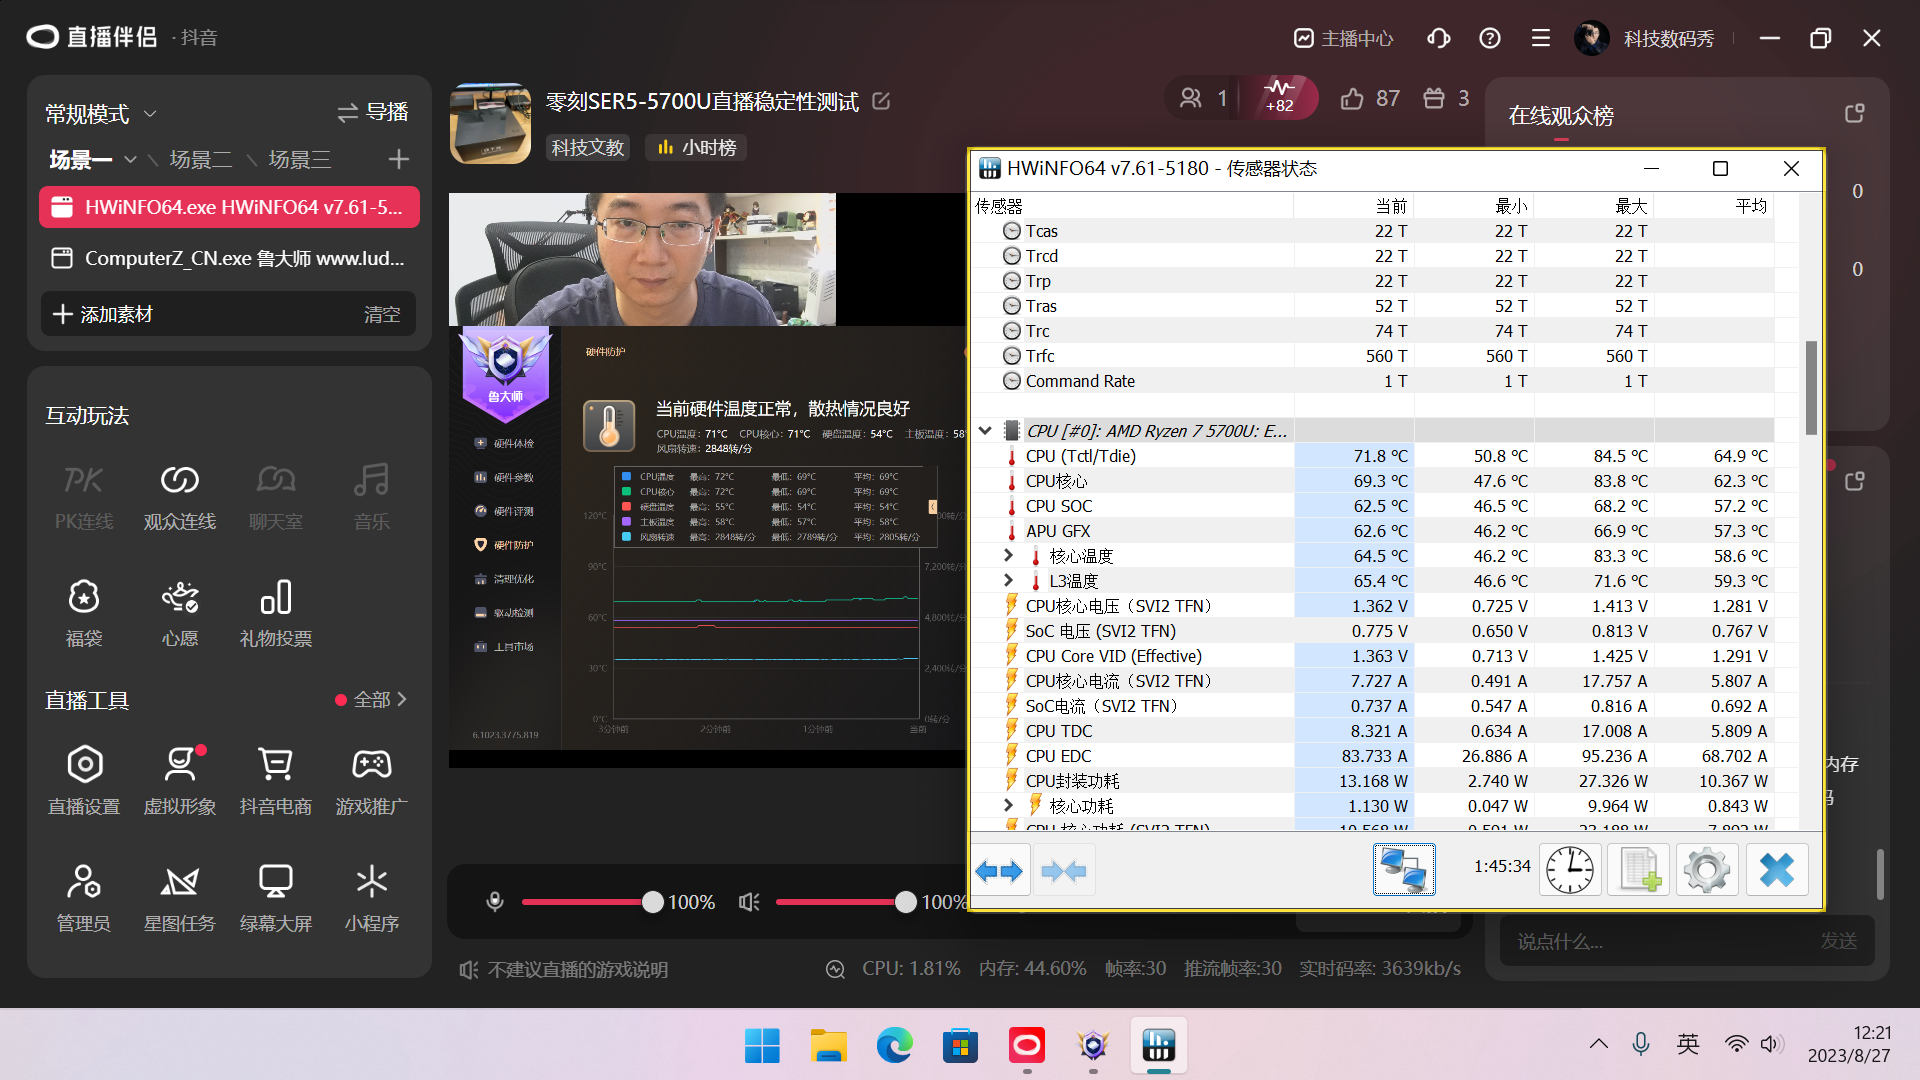Expand the 核心温度 sensor row
Viewport: 1920px width, 1080px height.
pyautogui.click(x=1008, y=555)
